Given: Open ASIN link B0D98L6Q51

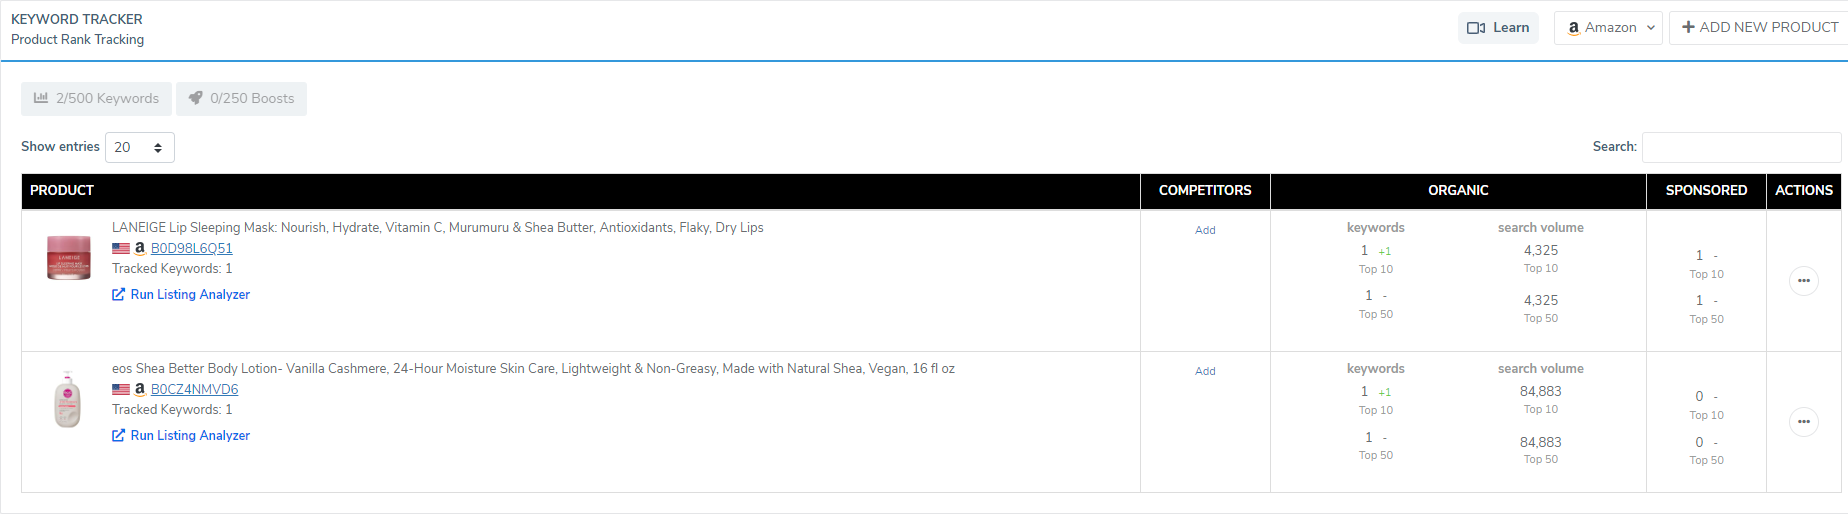Looking at the screenshot, I should pos(191,248).
